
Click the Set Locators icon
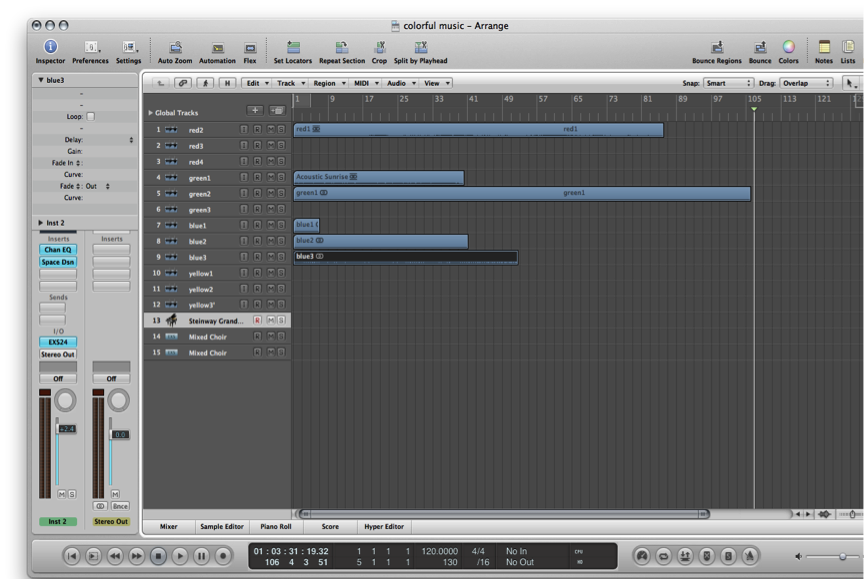(293, 47)
